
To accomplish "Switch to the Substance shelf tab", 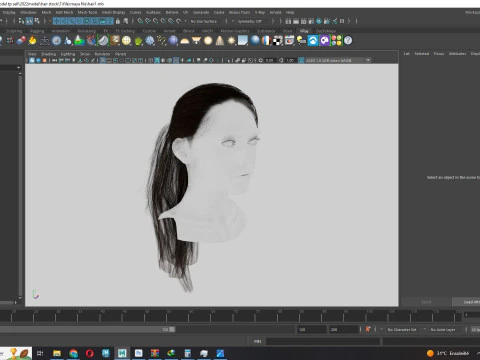I will 266,31.
